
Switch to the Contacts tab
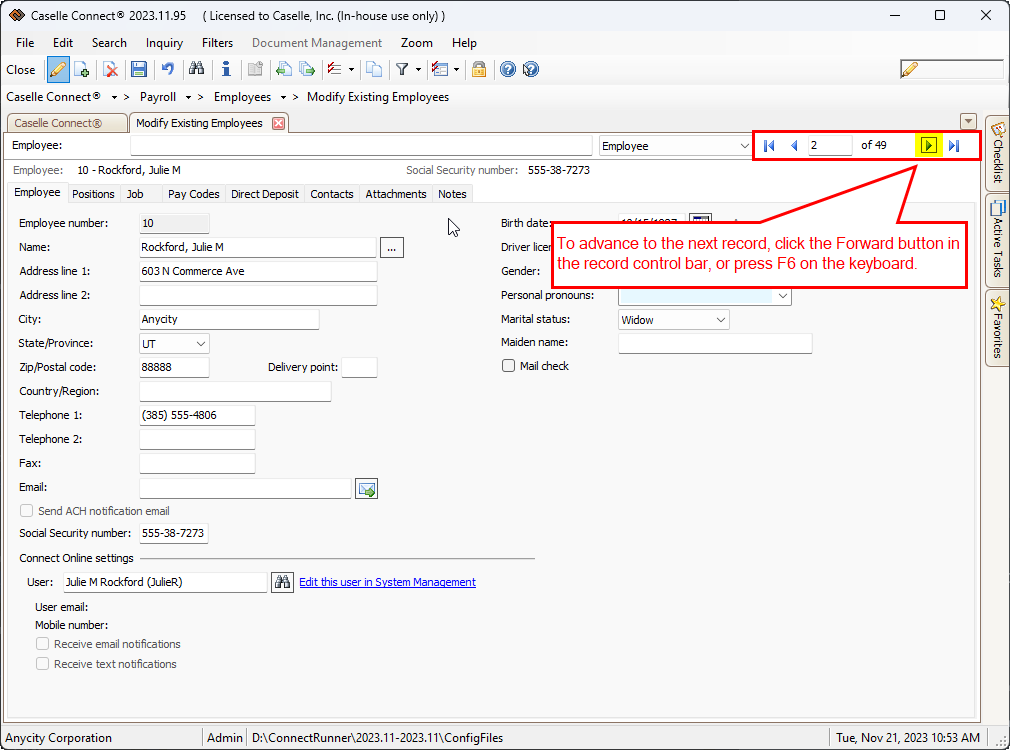pos(332,194)
